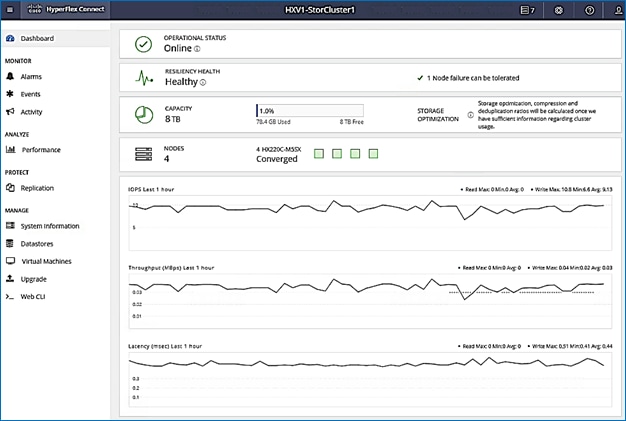Click the Web CLI prompt icon
Image resolution: width=626 pixels, height=421 pixels.
10,296
